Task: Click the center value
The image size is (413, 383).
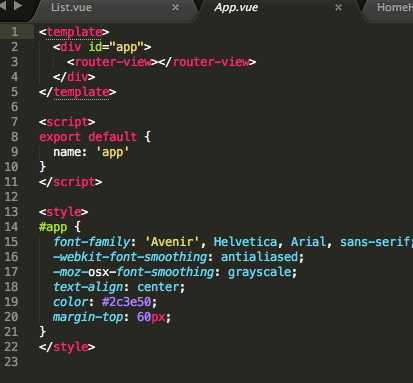Action: click(158, 287)
